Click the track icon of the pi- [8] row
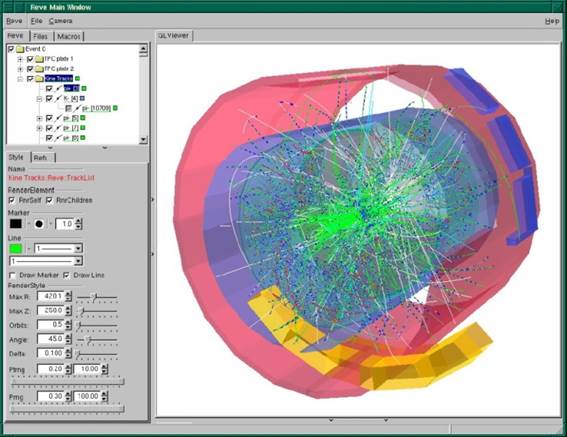 point(58,138)
